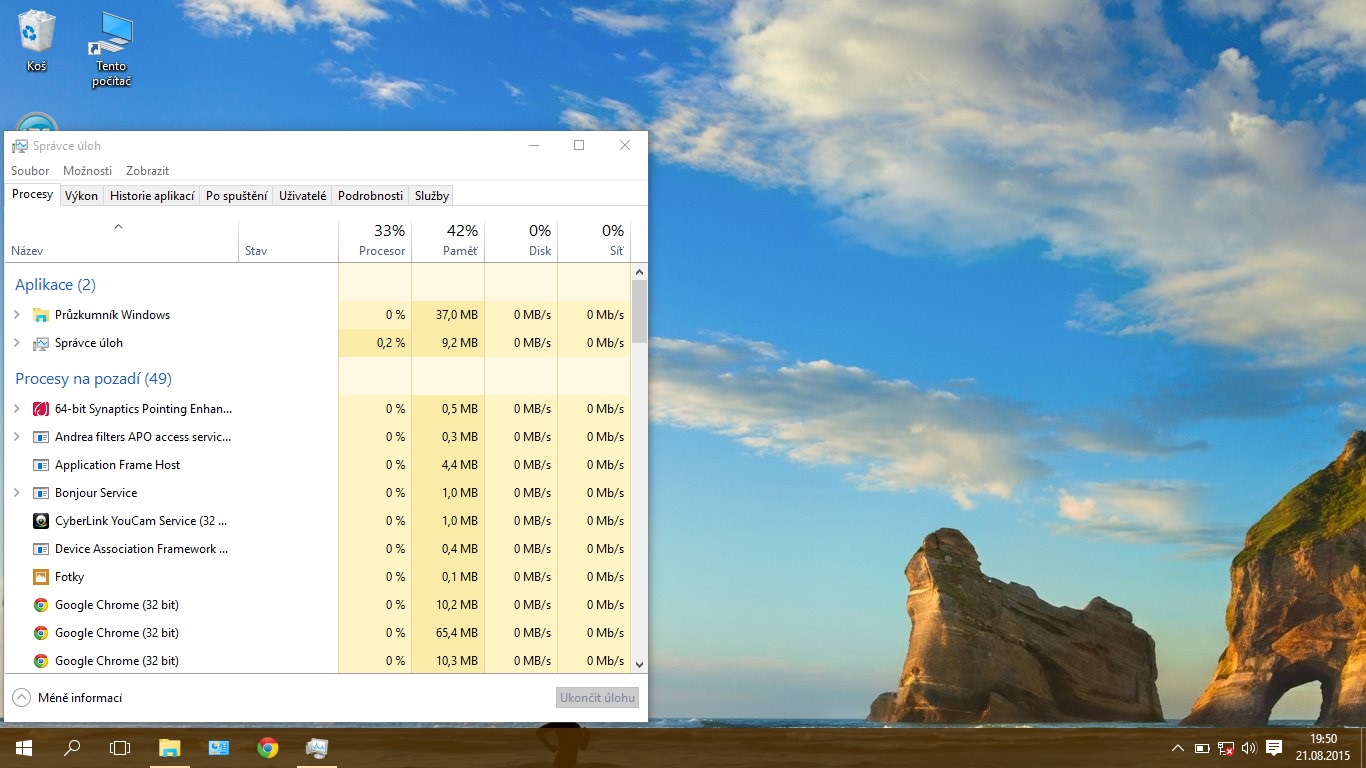Sort by Paměť 42% column header
The width and height of the screenshot is (1366, 768).
(x=448, y=240)
